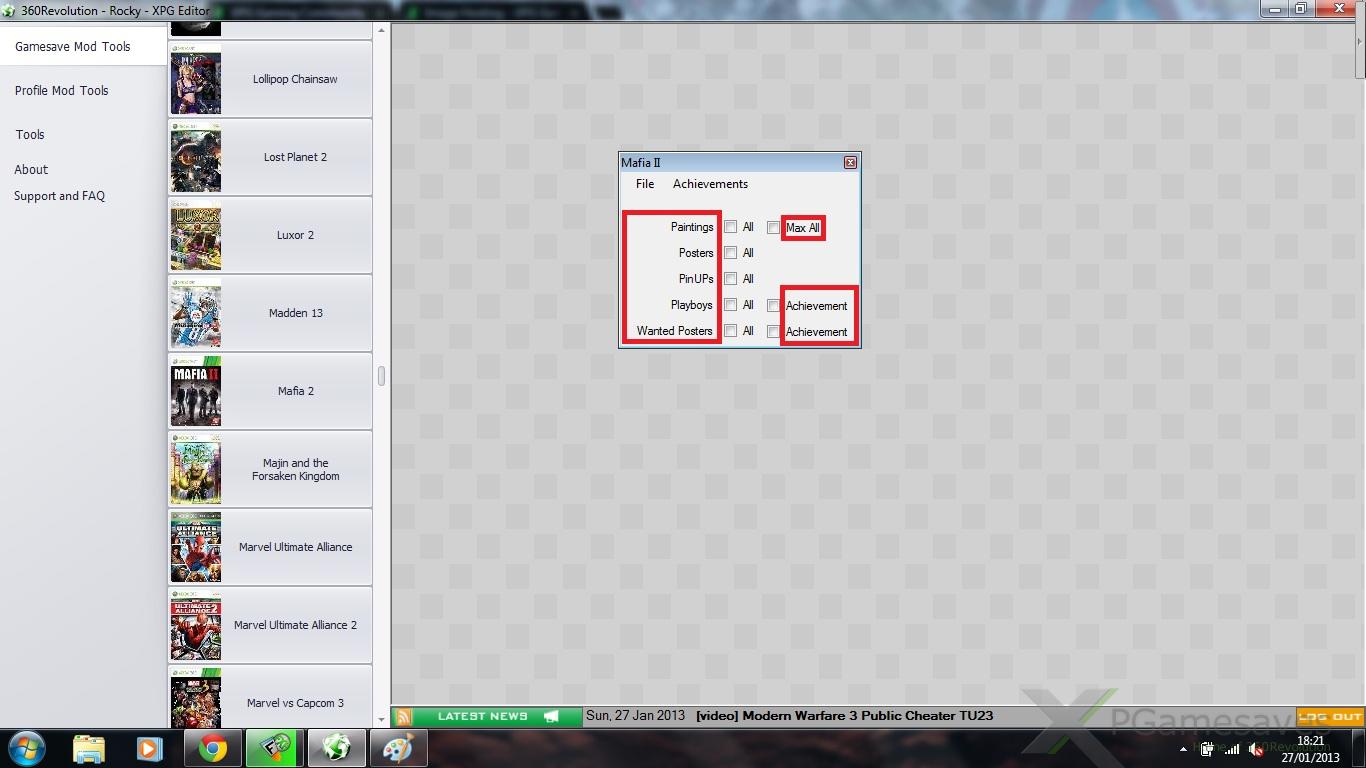Open Google Chrome from the taskbar
The image size is (1366, 768).
[x=212, y=748]
